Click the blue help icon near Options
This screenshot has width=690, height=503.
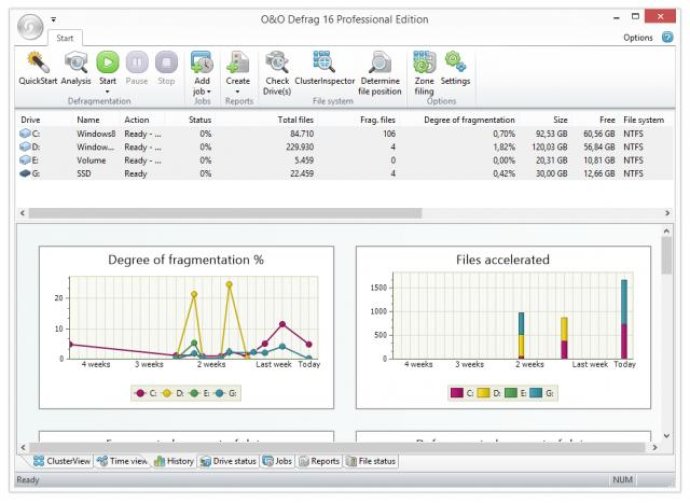tap(668, 37)
